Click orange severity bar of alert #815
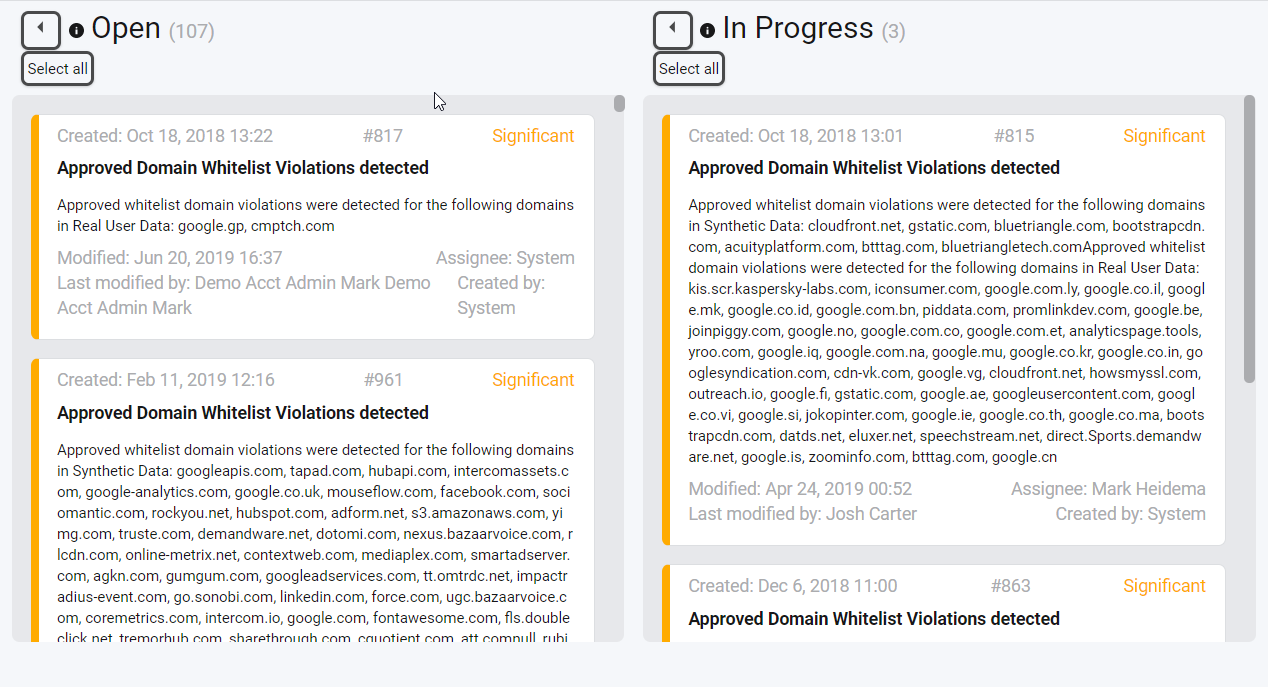 pyautogui.click(x=666, y=330)
